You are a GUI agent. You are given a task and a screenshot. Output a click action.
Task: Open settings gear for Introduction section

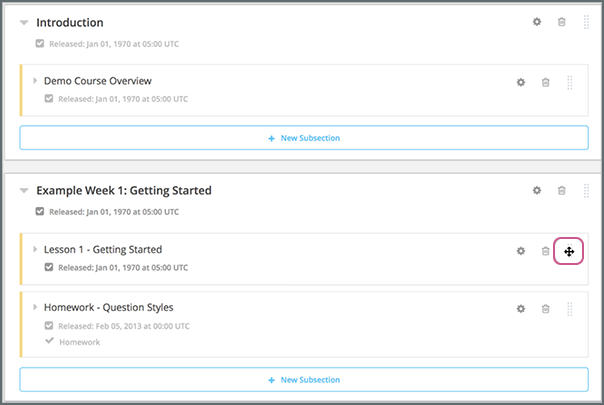click(536, 22)
